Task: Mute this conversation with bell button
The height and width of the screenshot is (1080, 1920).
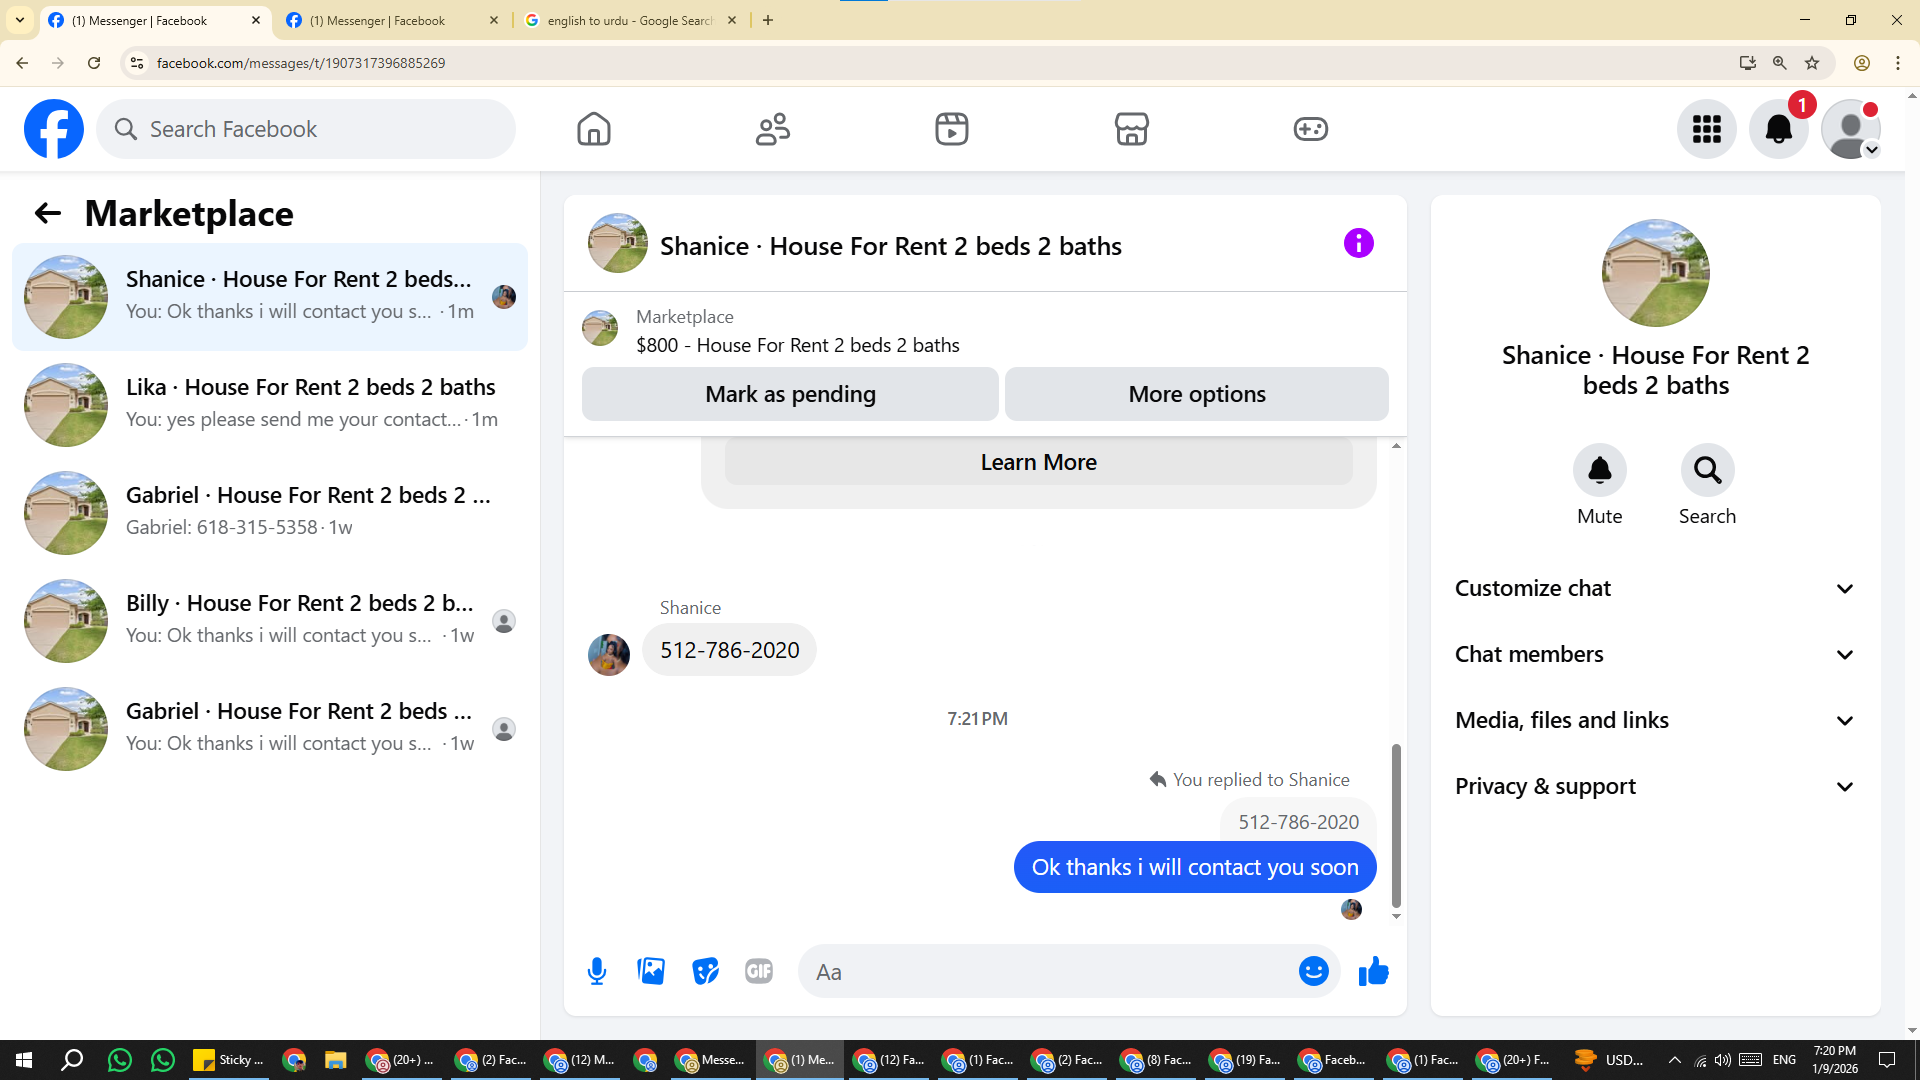Action: point(1599,470)
